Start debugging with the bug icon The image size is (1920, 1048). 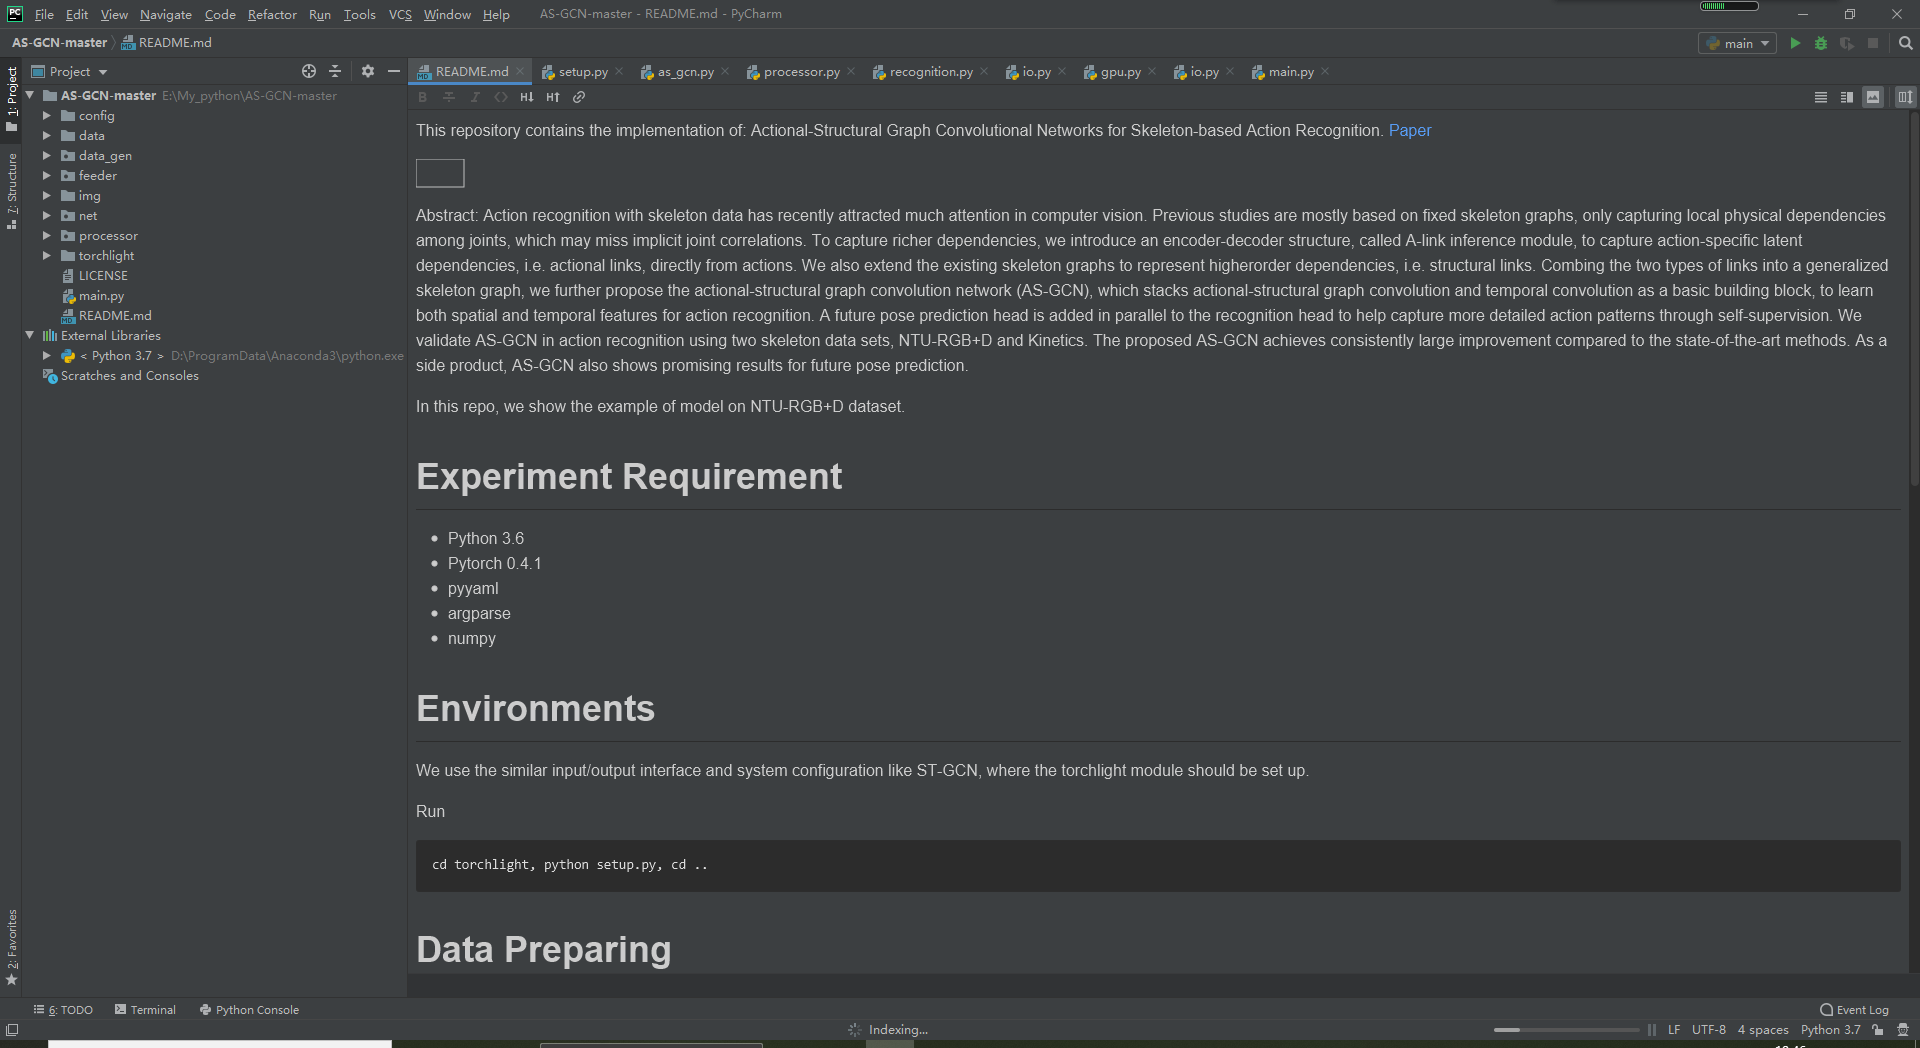tap(1821, 43)
